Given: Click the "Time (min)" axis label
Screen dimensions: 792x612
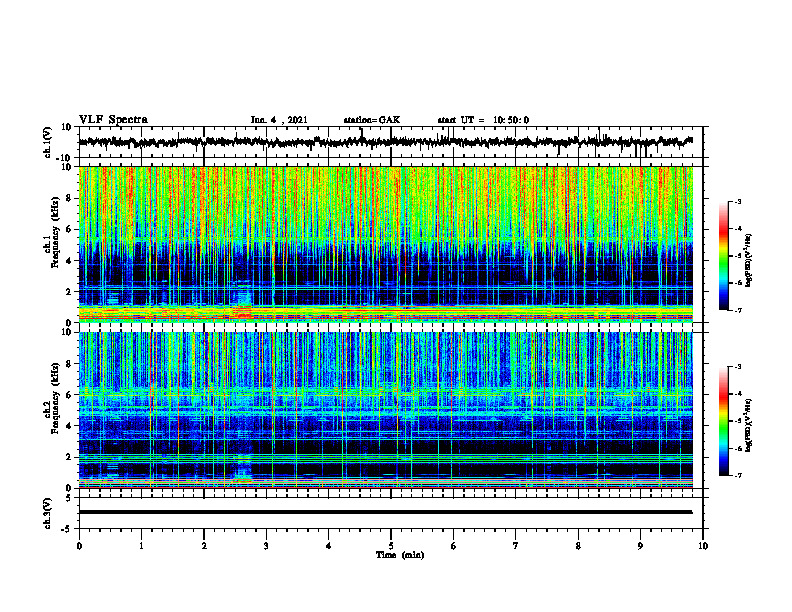Looking at the screenshot, I should tap(400, 555).
